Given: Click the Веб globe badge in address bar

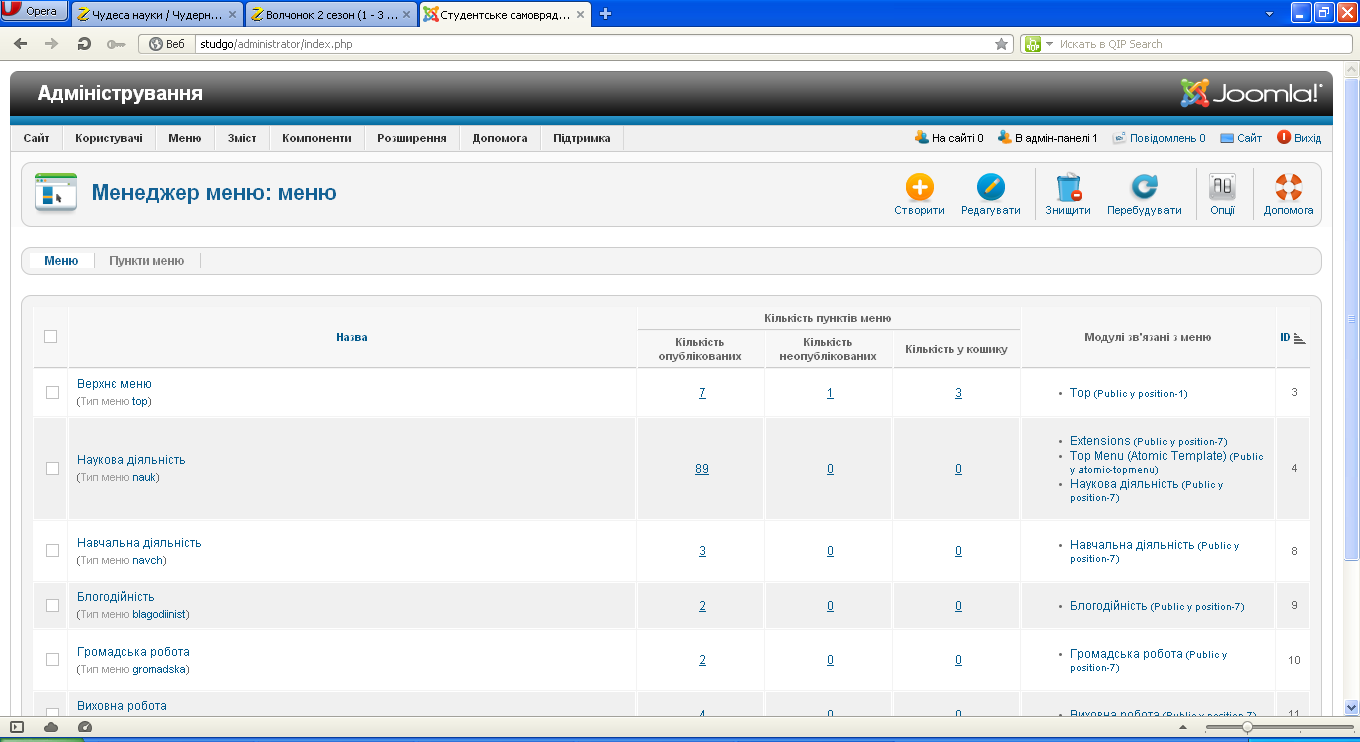Looking at the screenshot, I should click(167, 44).
